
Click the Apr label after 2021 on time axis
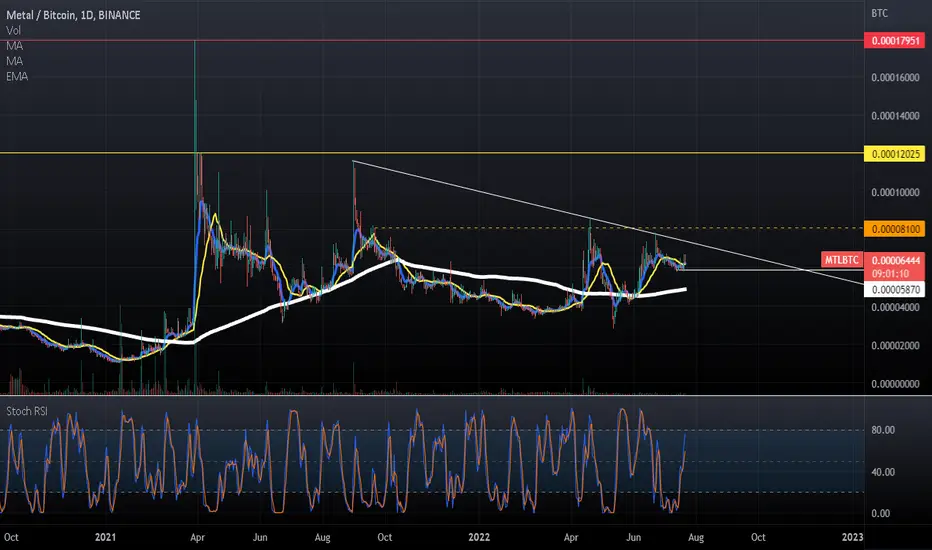tap(197, 537)
